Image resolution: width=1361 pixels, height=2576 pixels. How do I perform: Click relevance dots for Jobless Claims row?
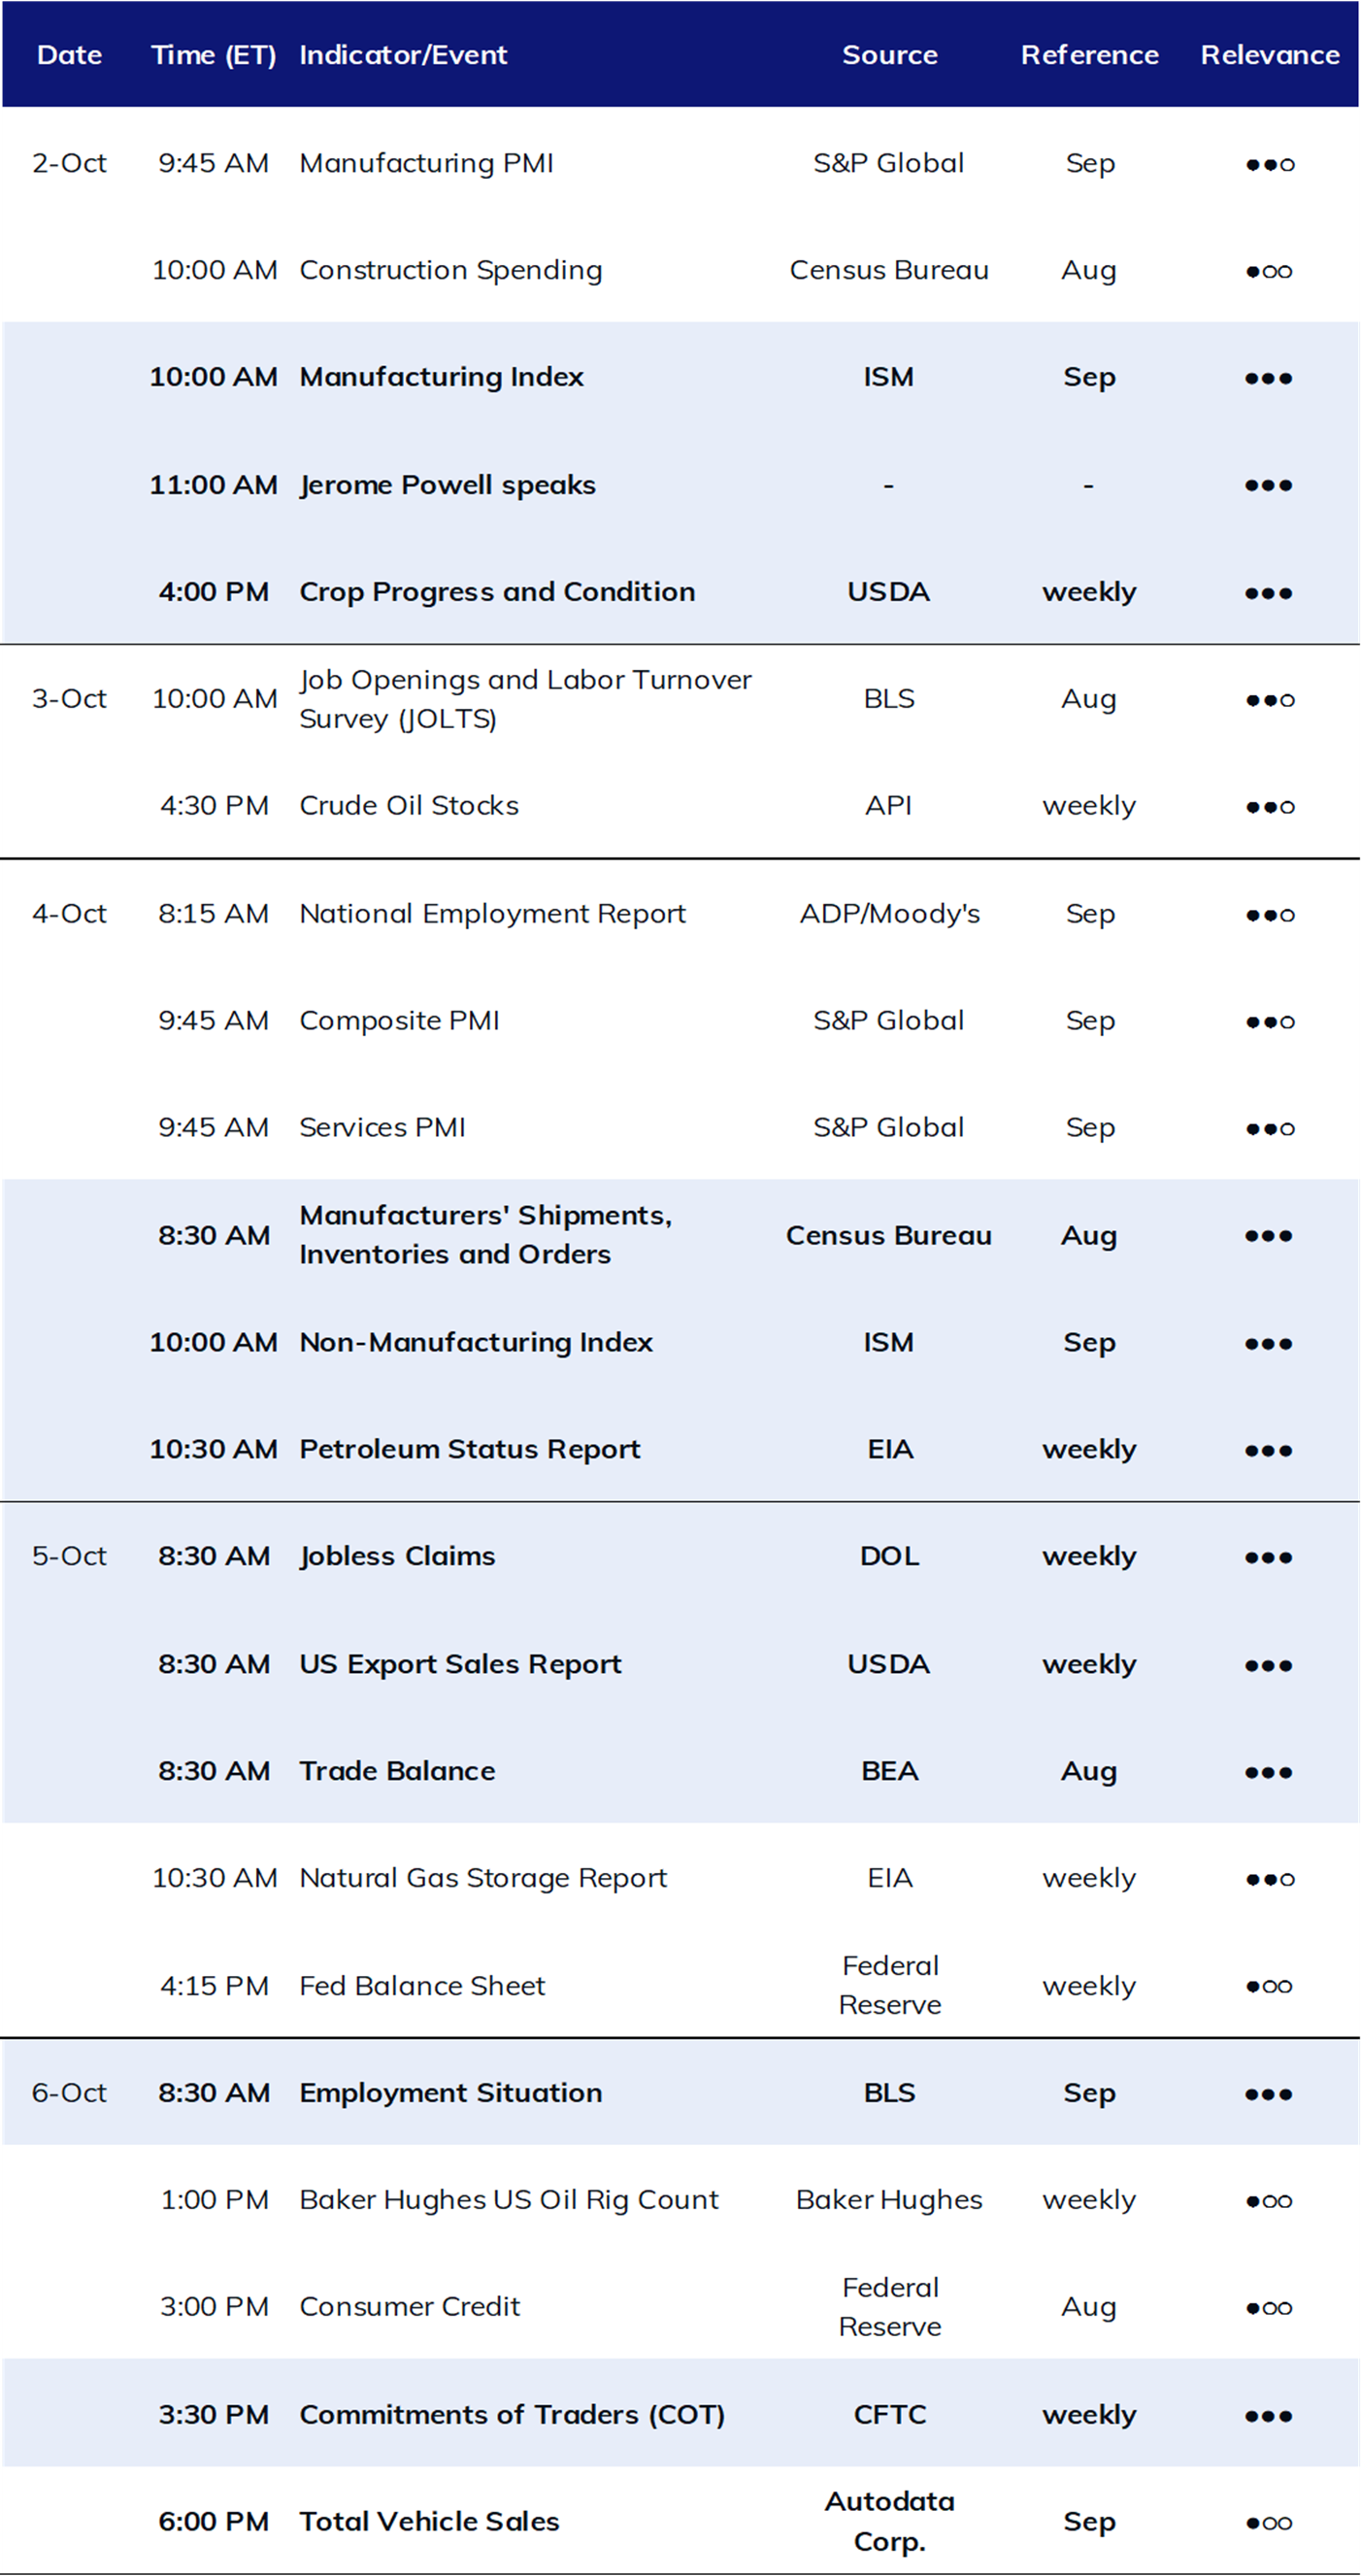coord(1268,1558)
